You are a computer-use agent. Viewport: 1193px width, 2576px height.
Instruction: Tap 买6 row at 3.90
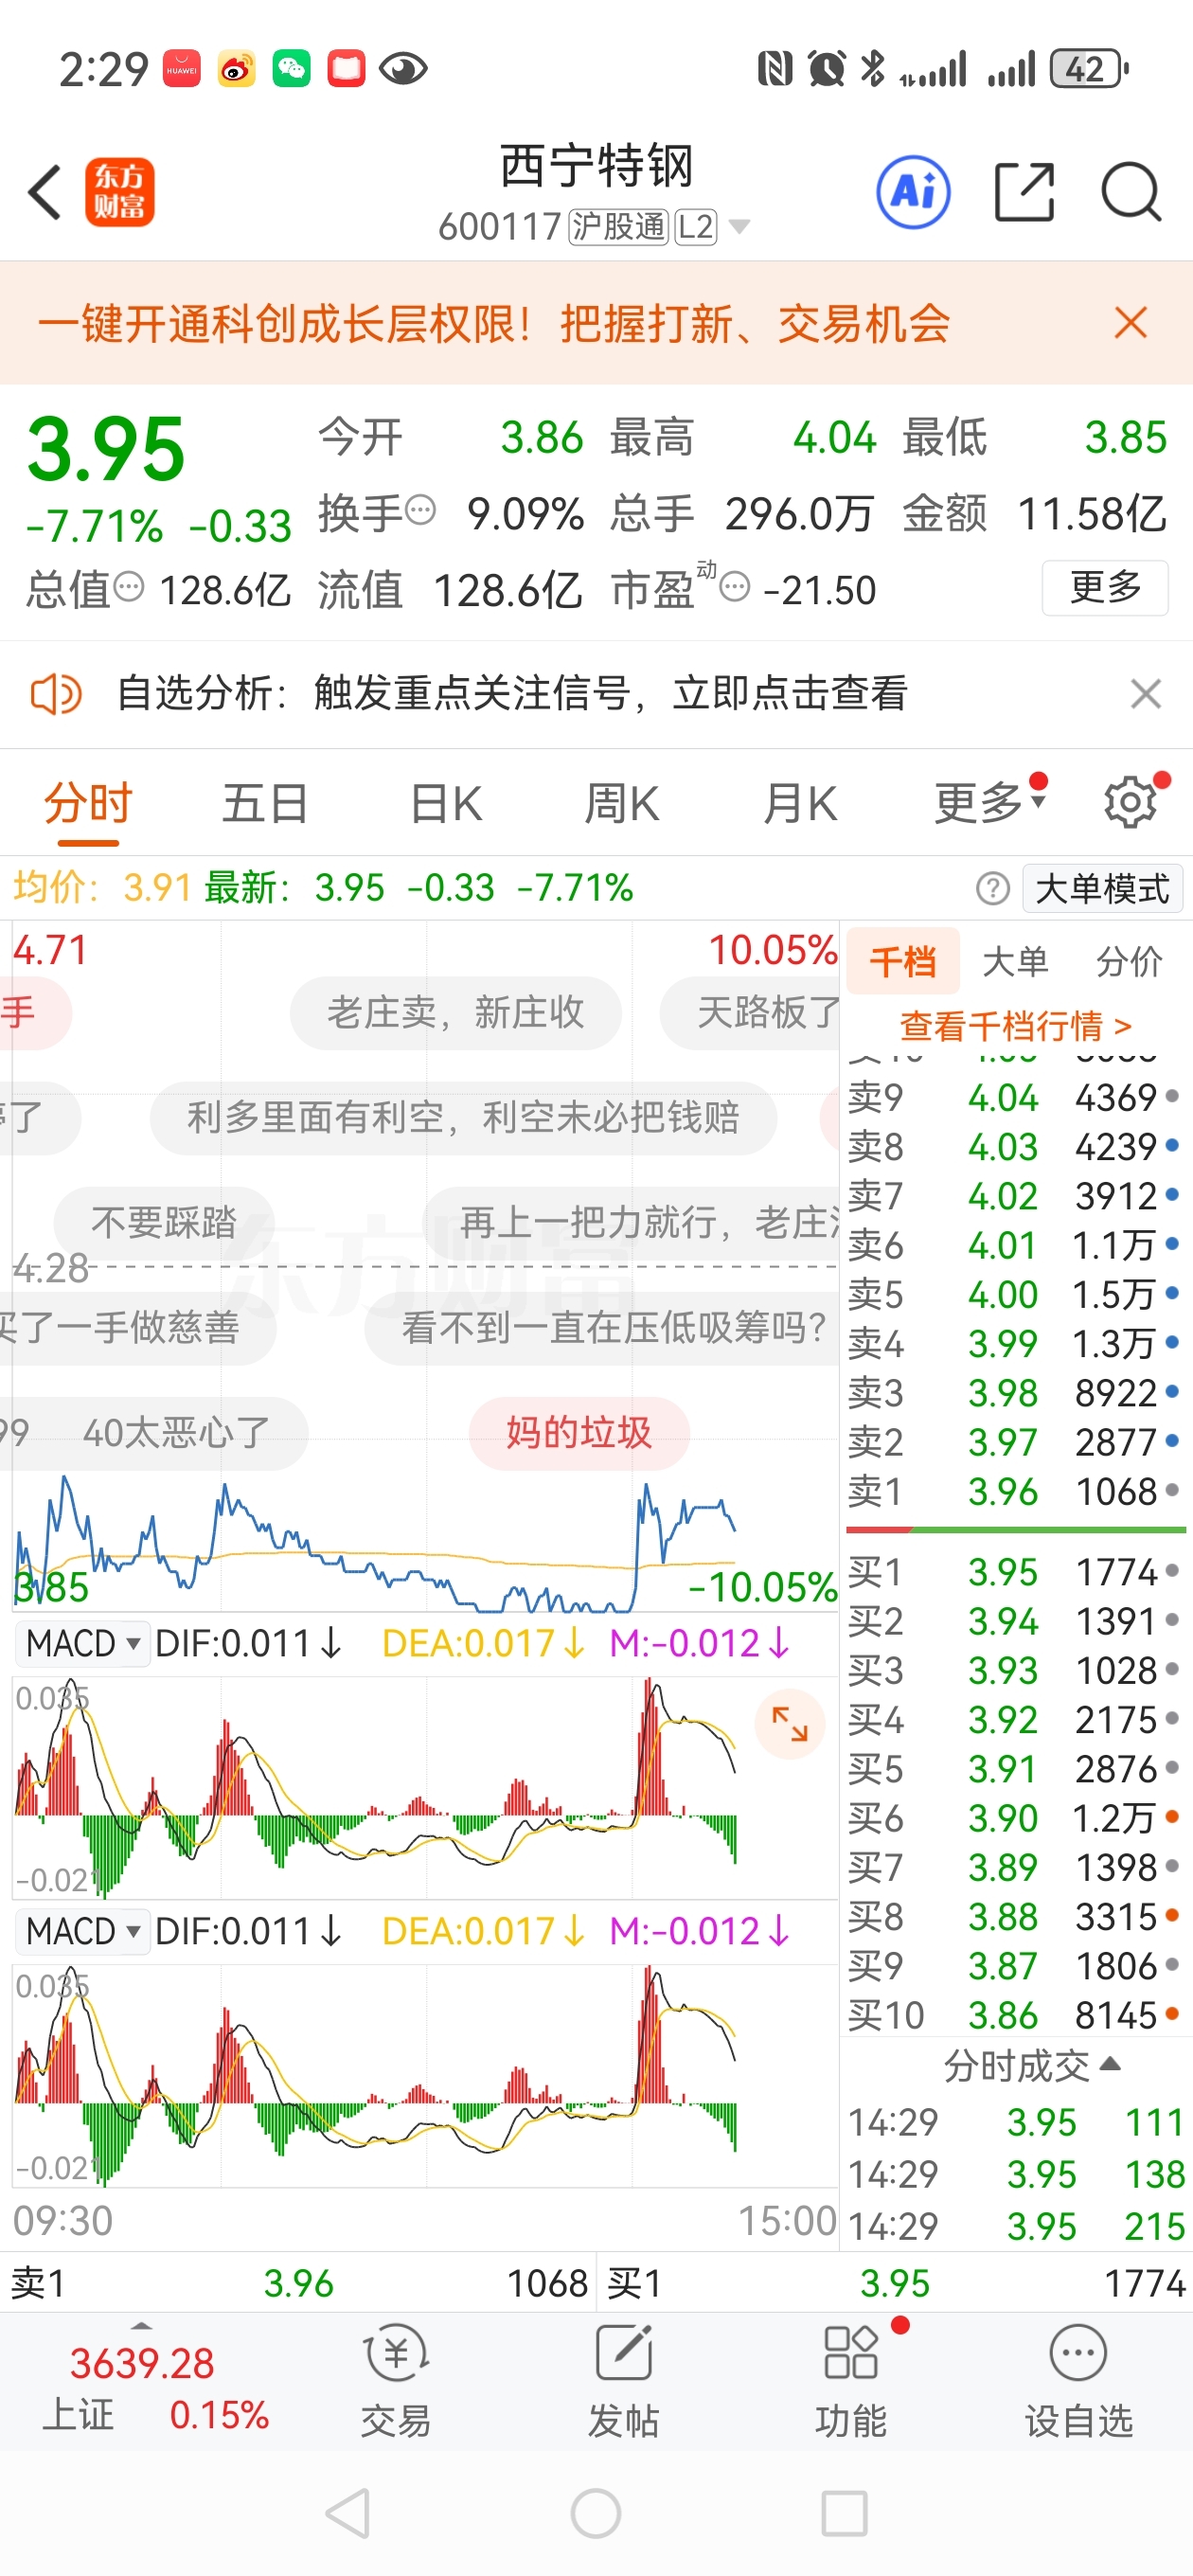coord(1015,1818)
